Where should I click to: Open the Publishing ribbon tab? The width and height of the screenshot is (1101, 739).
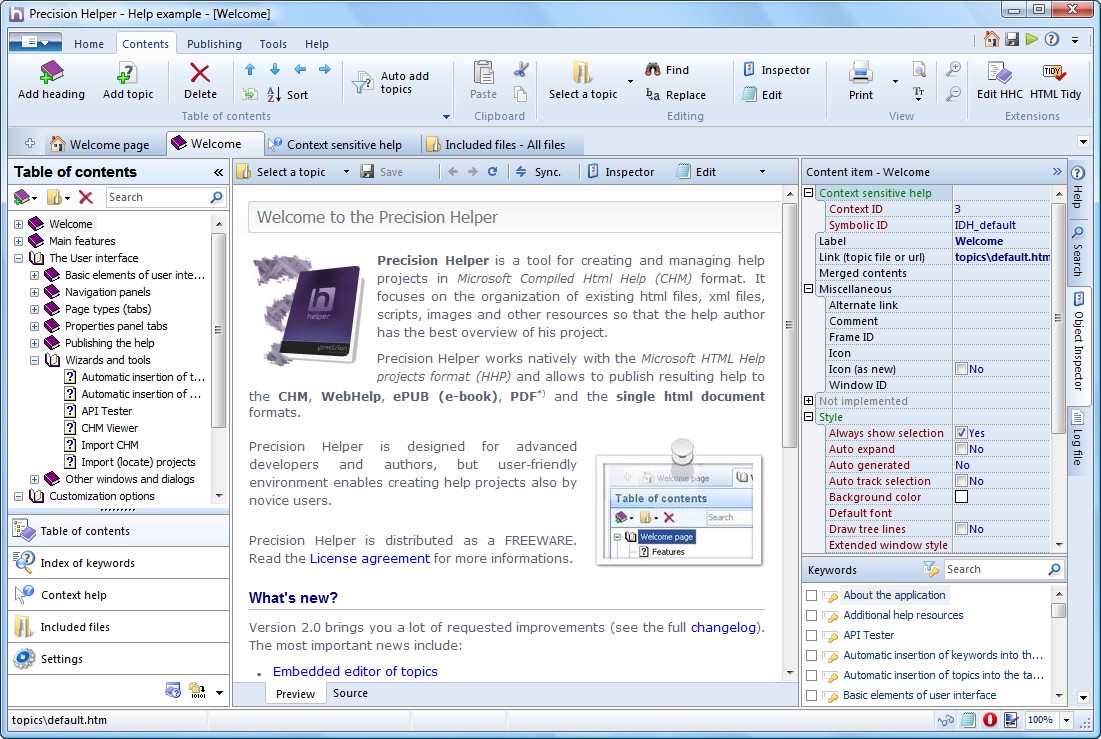(214, 44)
